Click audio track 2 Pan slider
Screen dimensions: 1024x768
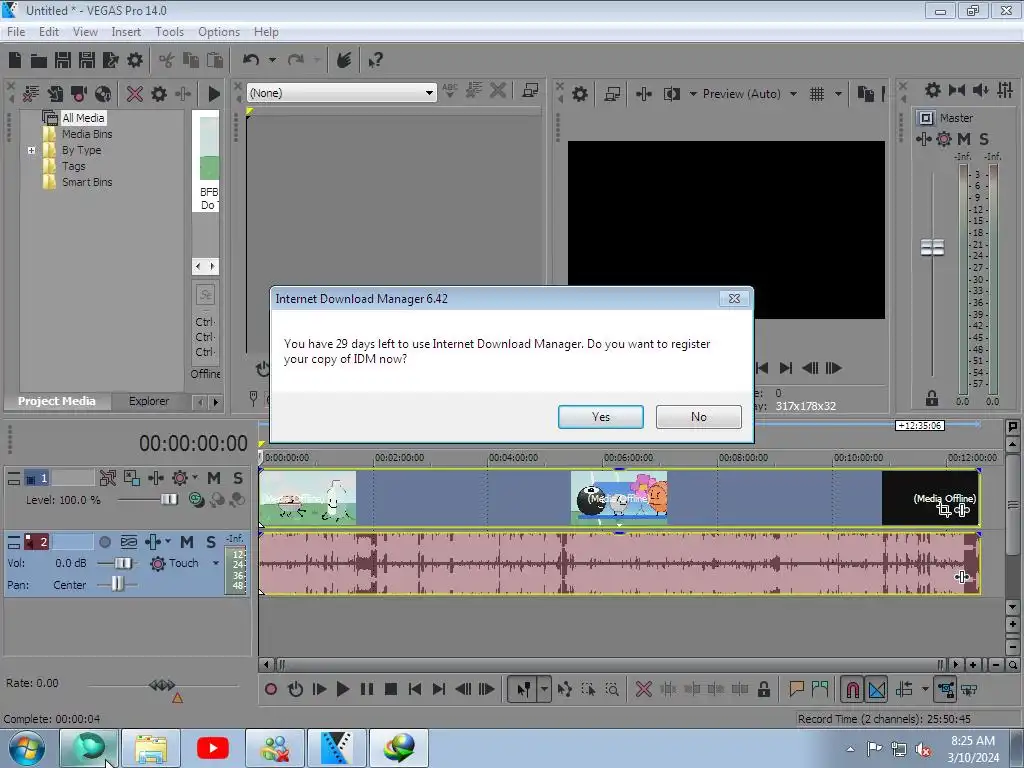[x=117, y=584]
